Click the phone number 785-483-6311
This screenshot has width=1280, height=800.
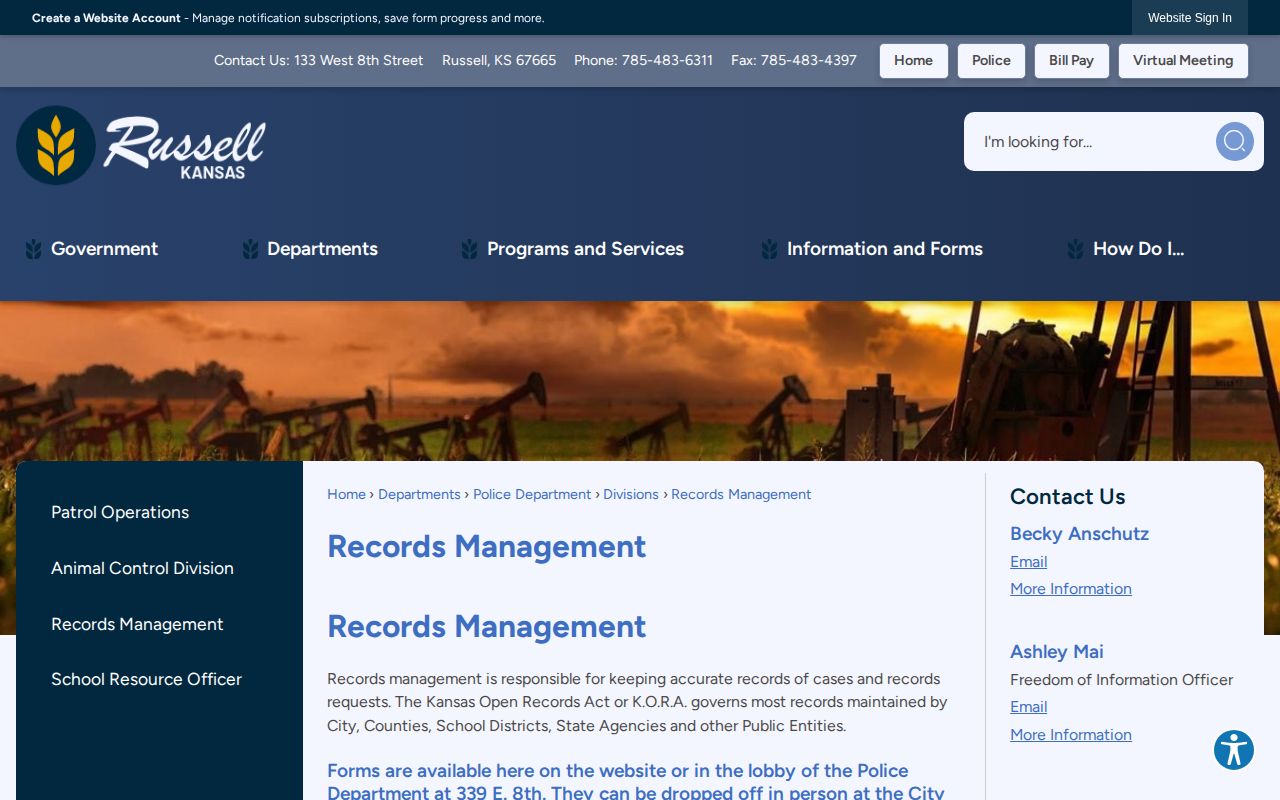tap(667, 60)
